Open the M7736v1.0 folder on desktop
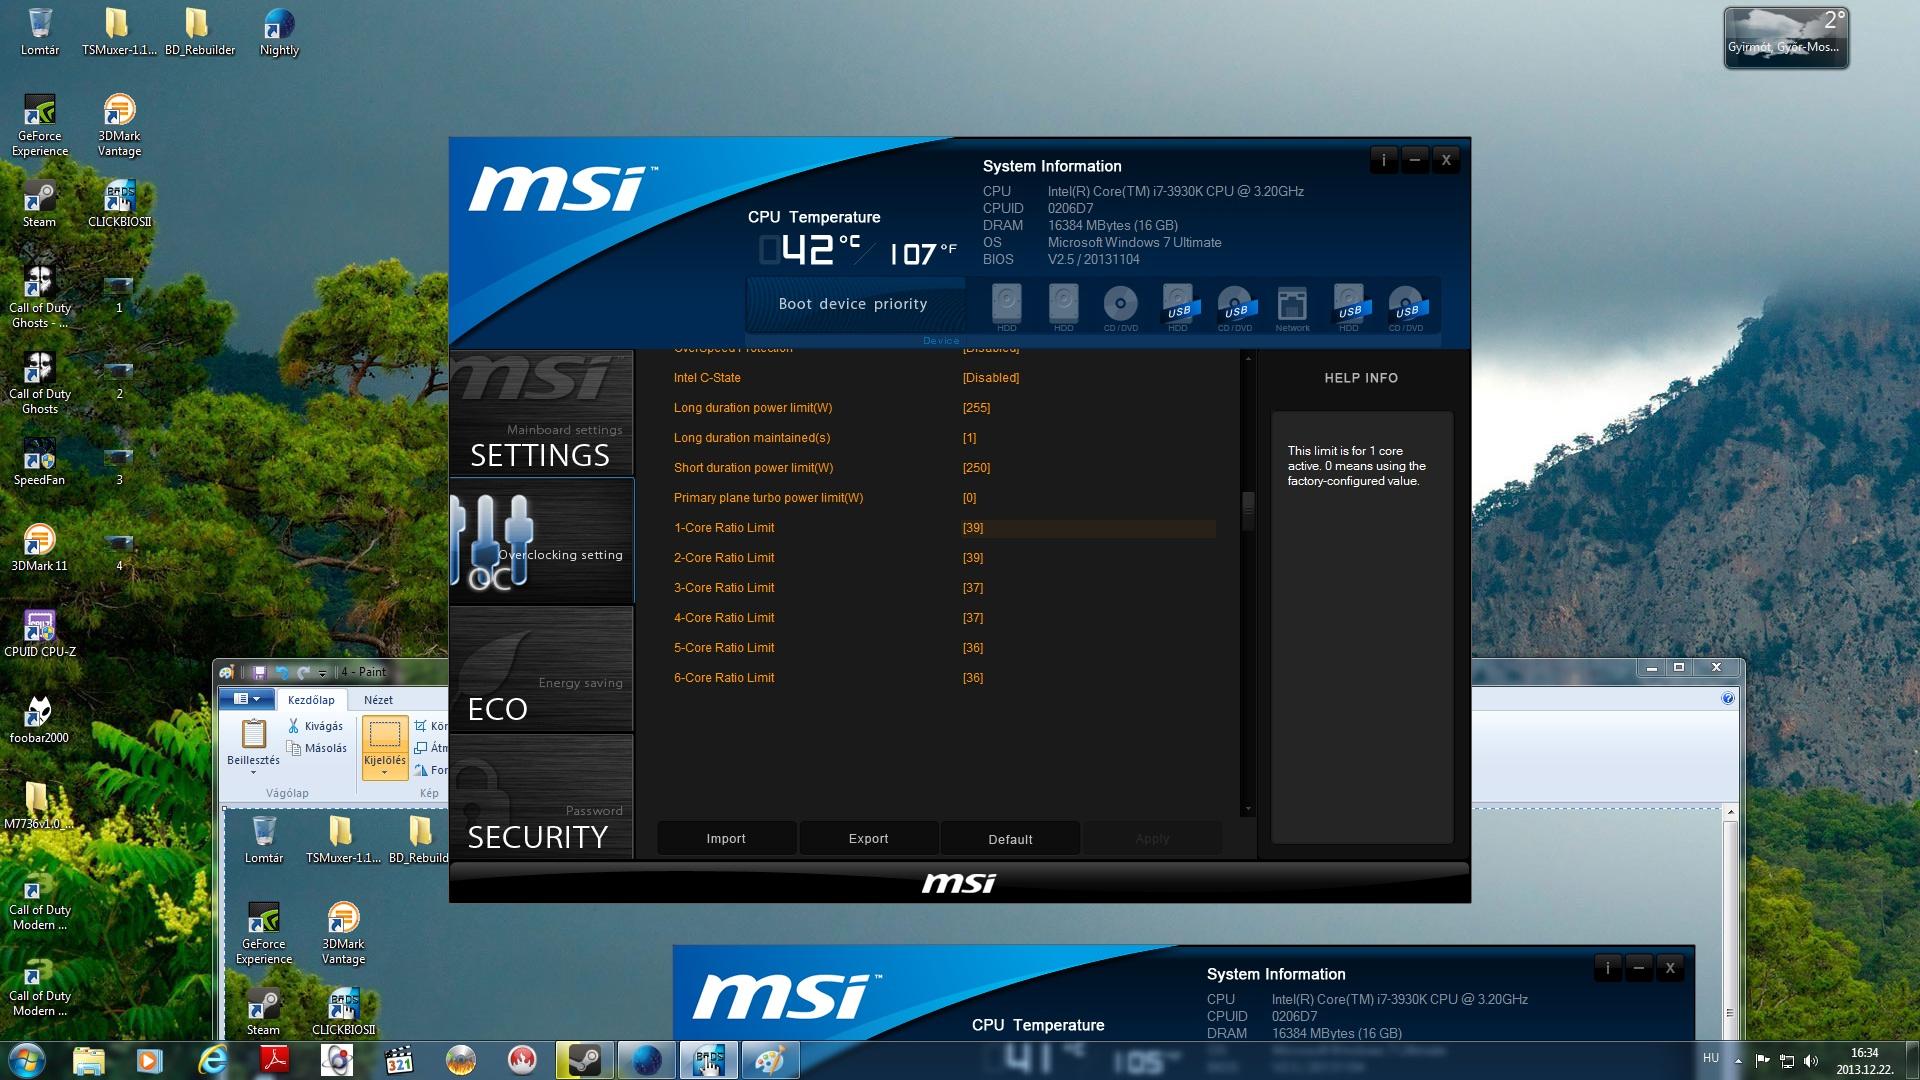 click(36, 806)
